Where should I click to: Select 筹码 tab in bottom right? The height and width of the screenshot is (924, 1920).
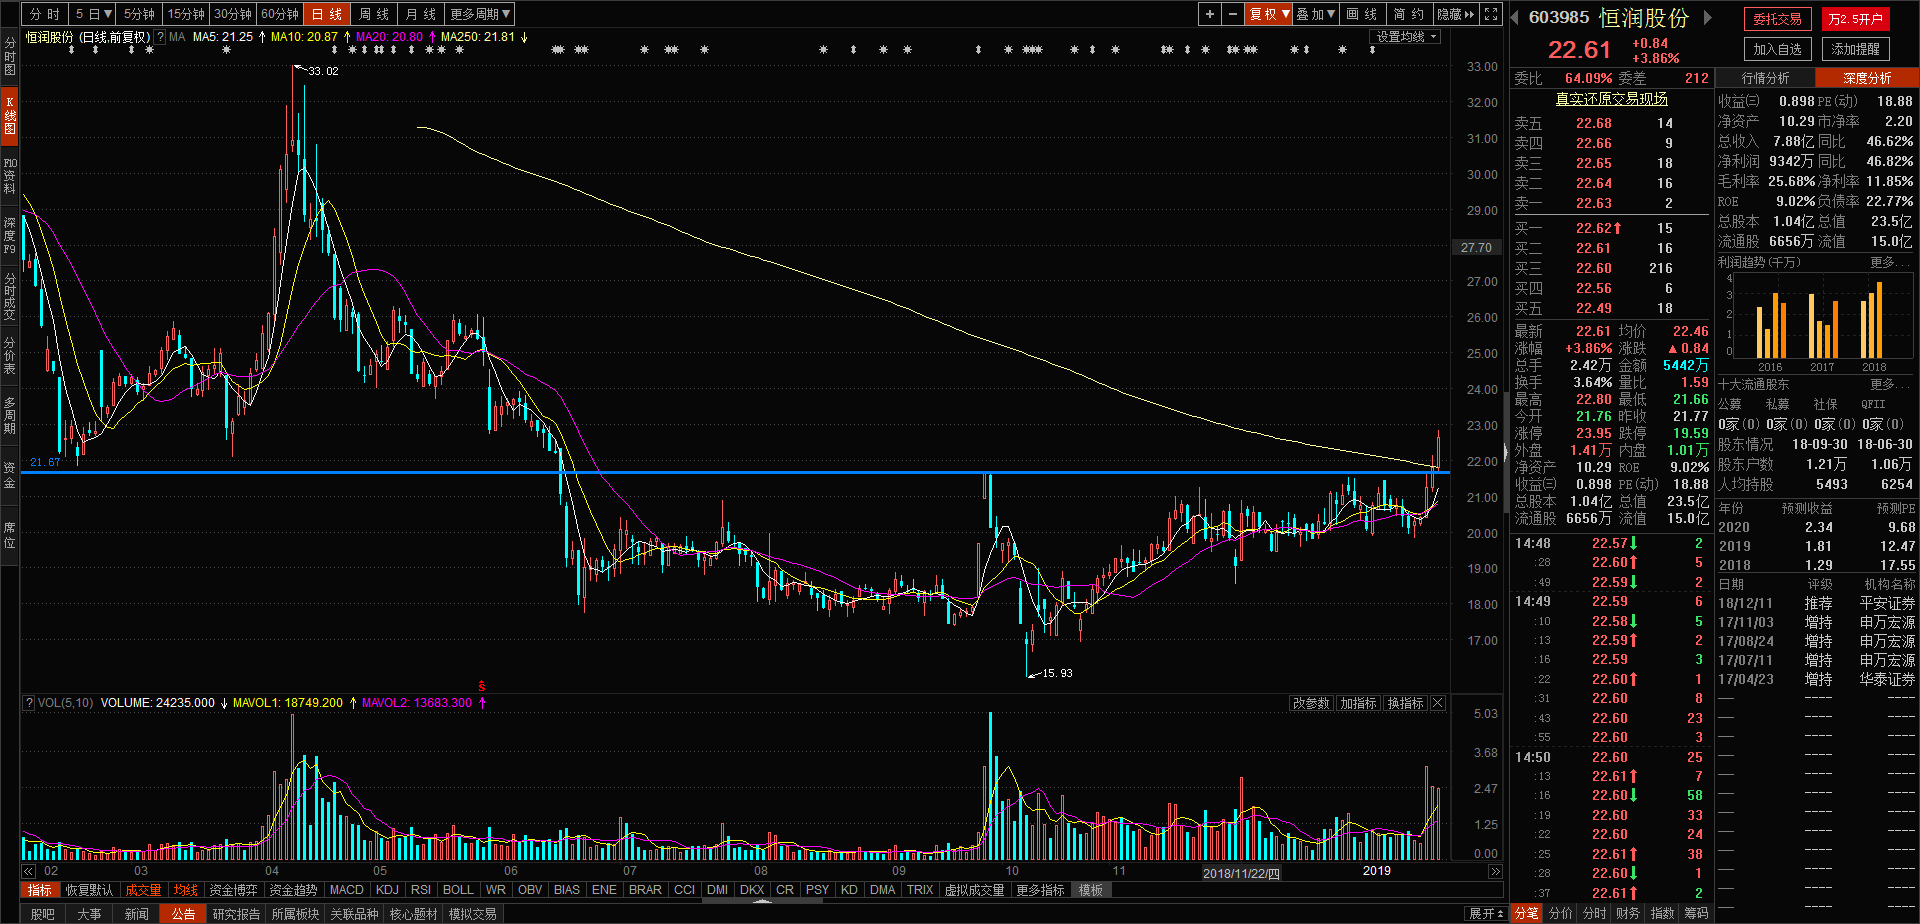[1696, 914]
